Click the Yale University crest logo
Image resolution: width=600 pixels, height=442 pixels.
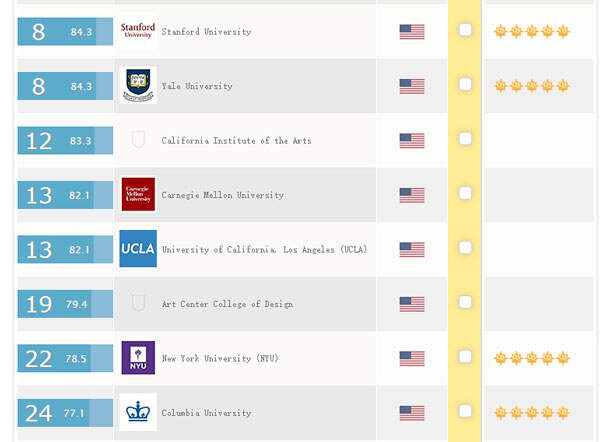(138, 85)
